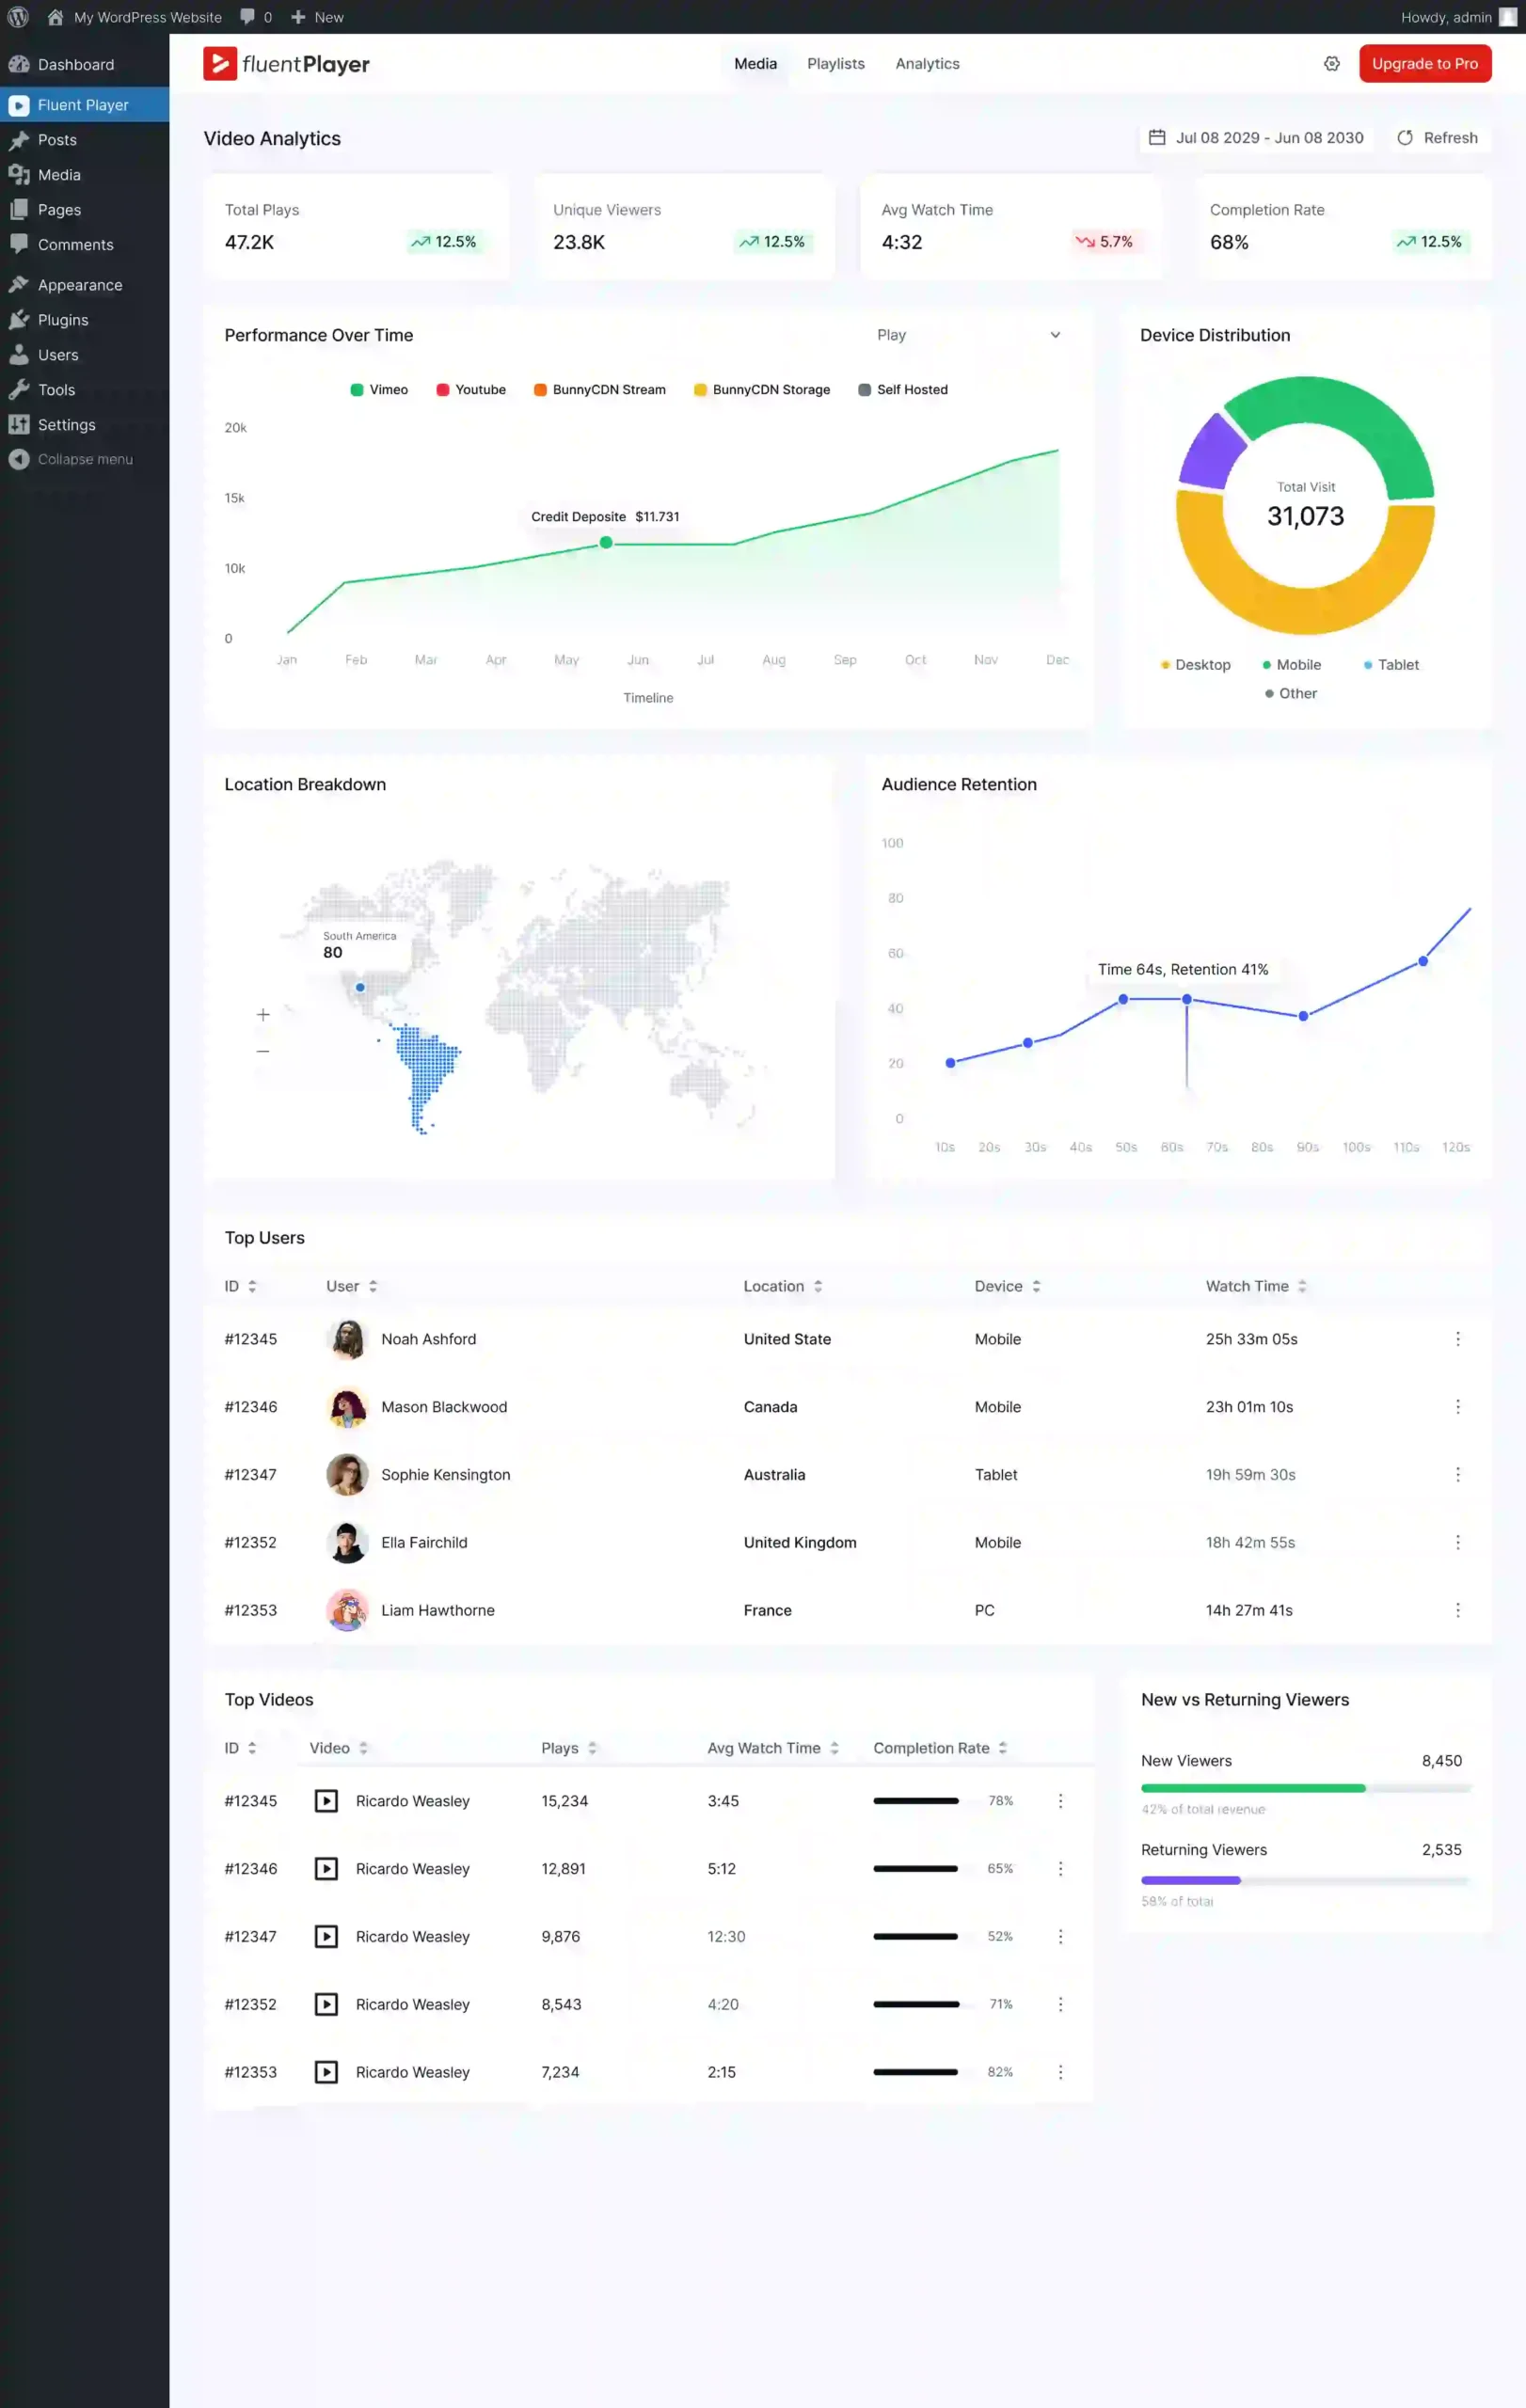
Task: Click the WordPress logo in the admin bar
Action: coord(17,17)
